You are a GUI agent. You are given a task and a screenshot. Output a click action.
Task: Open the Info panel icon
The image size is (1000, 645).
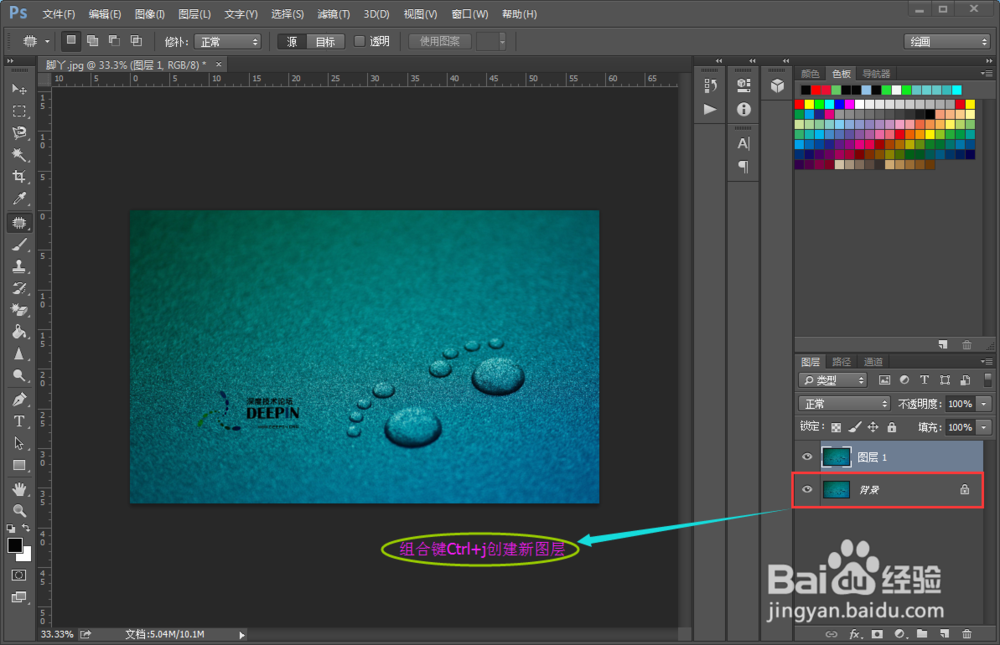pos(744,109)
